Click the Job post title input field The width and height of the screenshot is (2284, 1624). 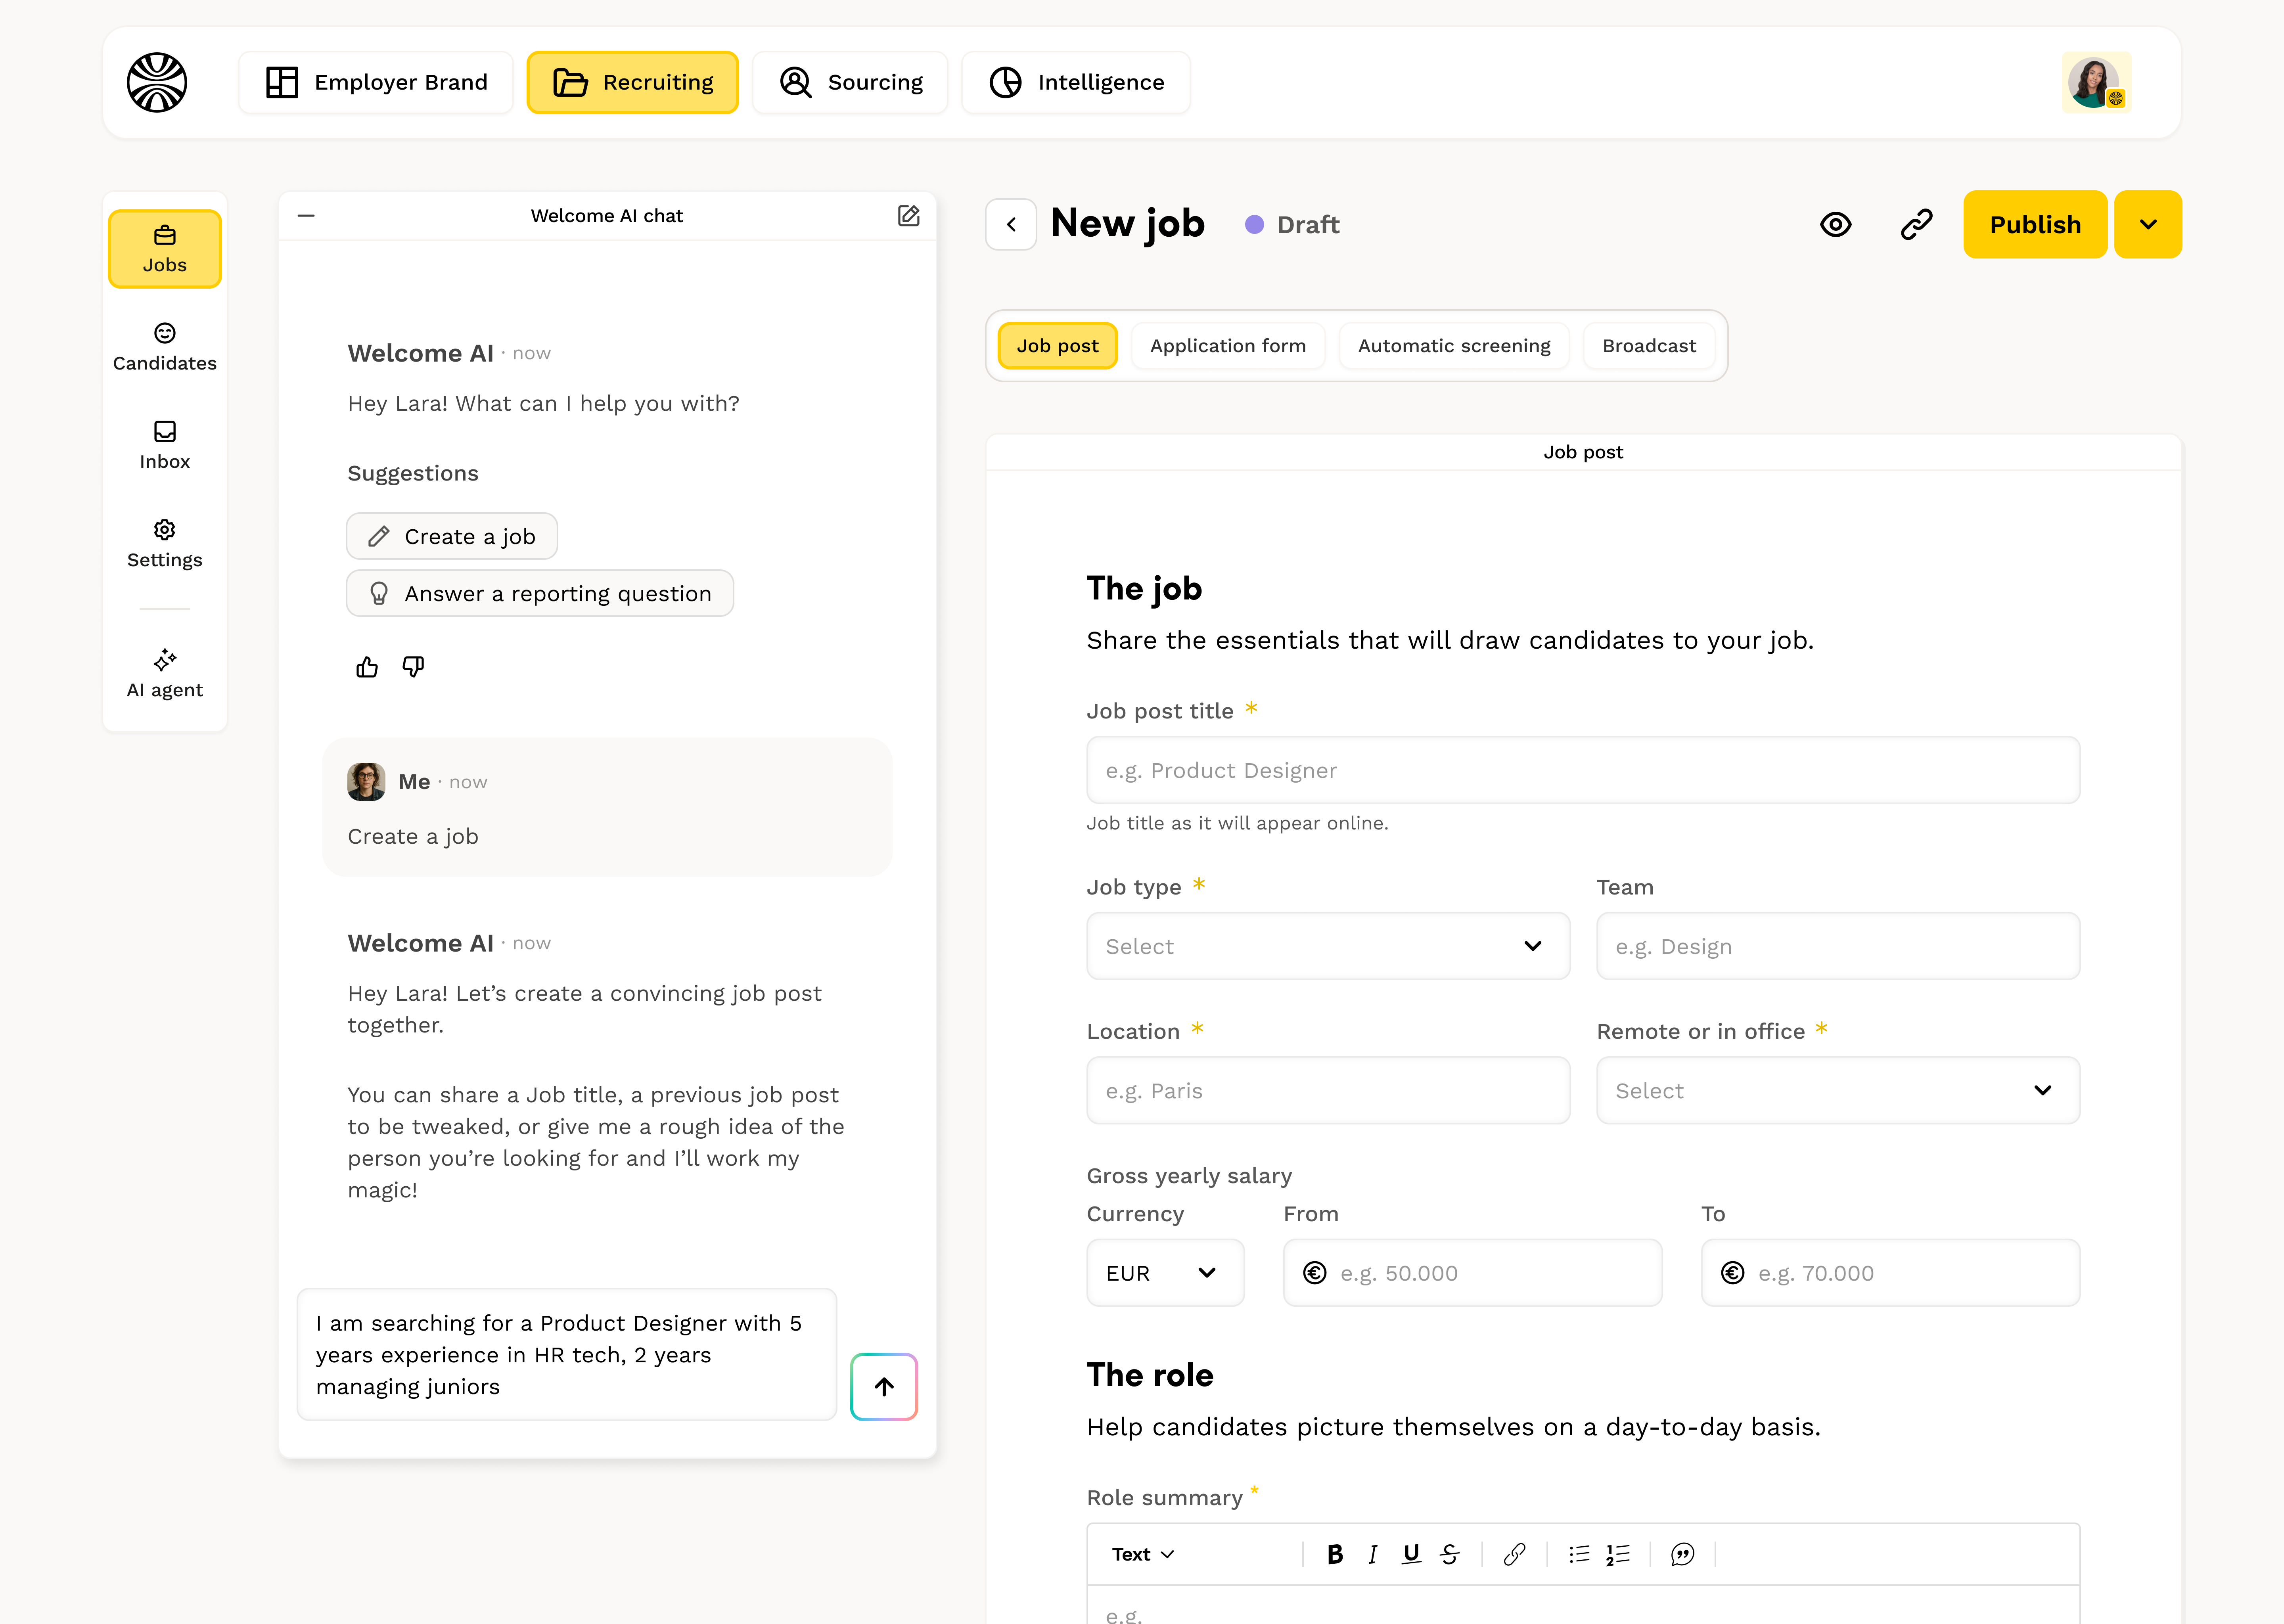(1582, 770)
